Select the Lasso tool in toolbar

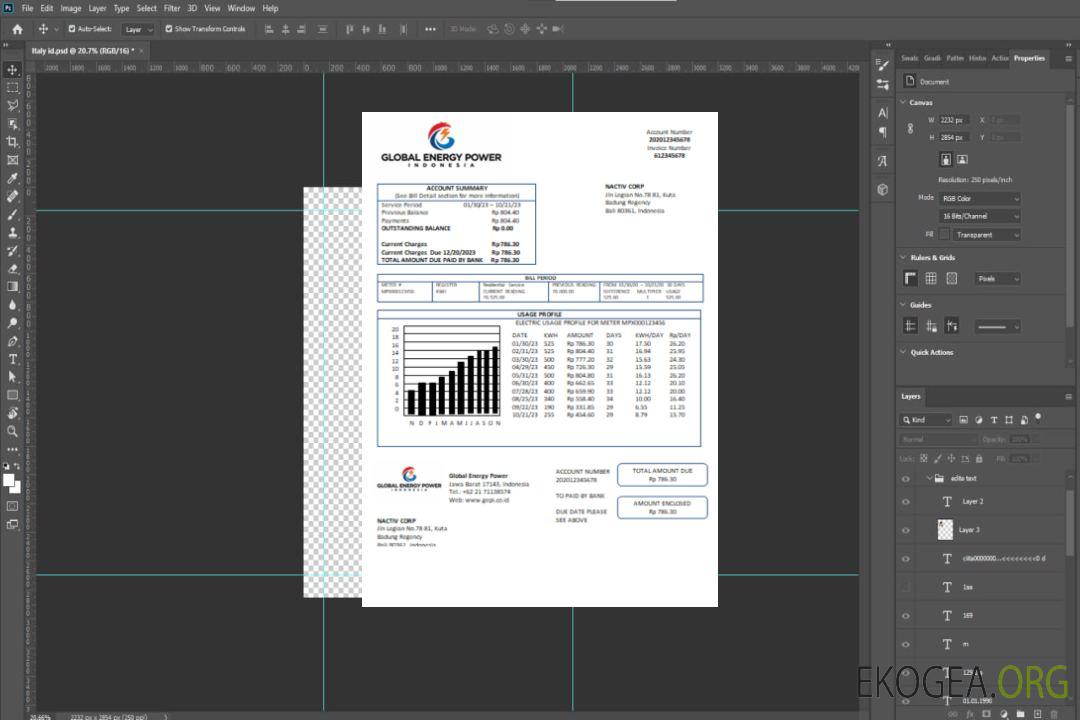(13, 105)
